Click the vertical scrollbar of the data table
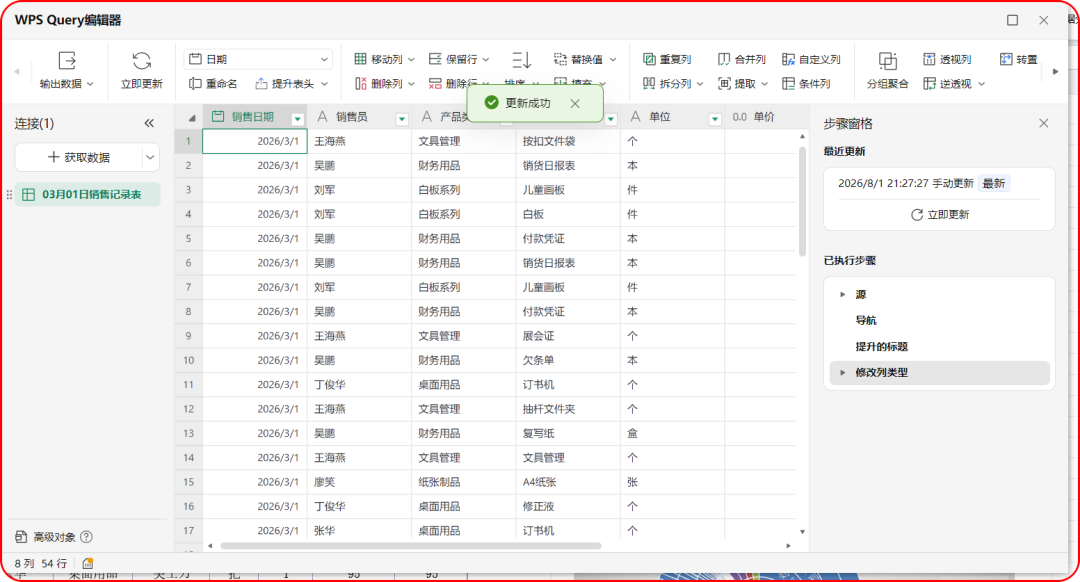The height and width of the screenshot is (582, 1080). (x=802, y=201)
